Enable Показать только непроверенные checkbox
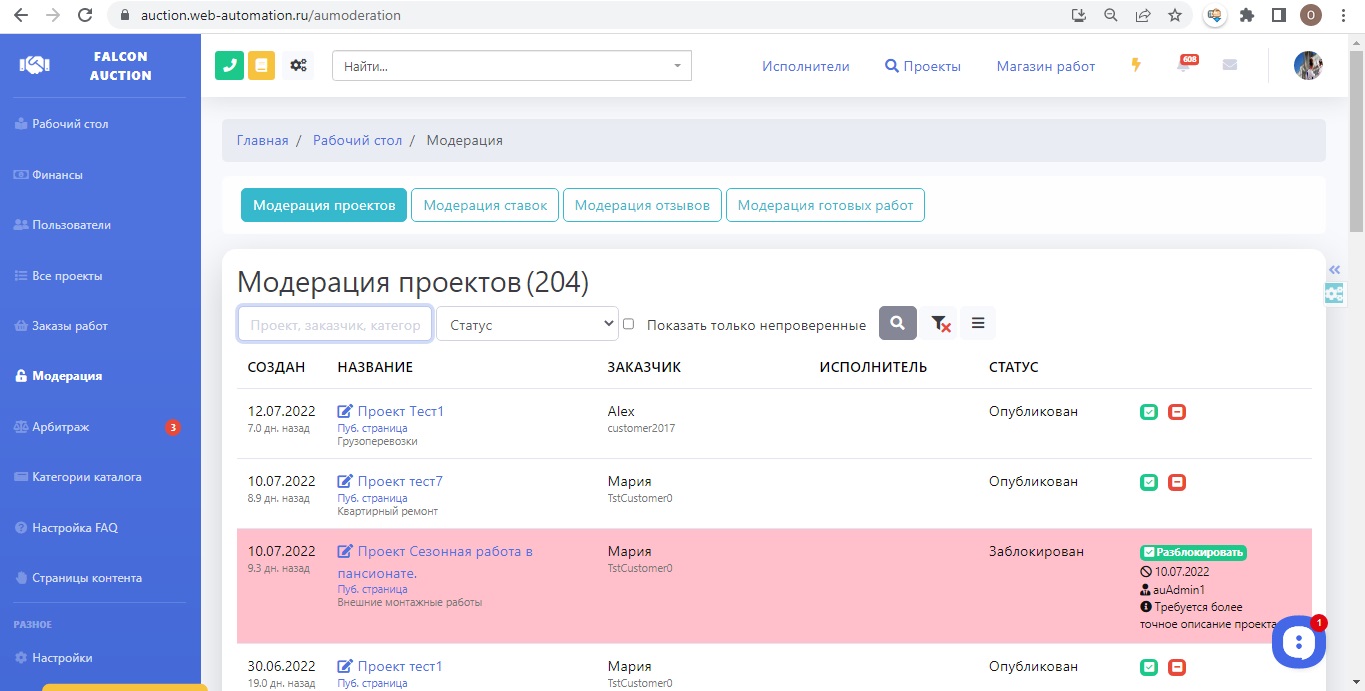The height and width of the screenshot is (691, 1365). pyautogui.click(x=629, y=324)
